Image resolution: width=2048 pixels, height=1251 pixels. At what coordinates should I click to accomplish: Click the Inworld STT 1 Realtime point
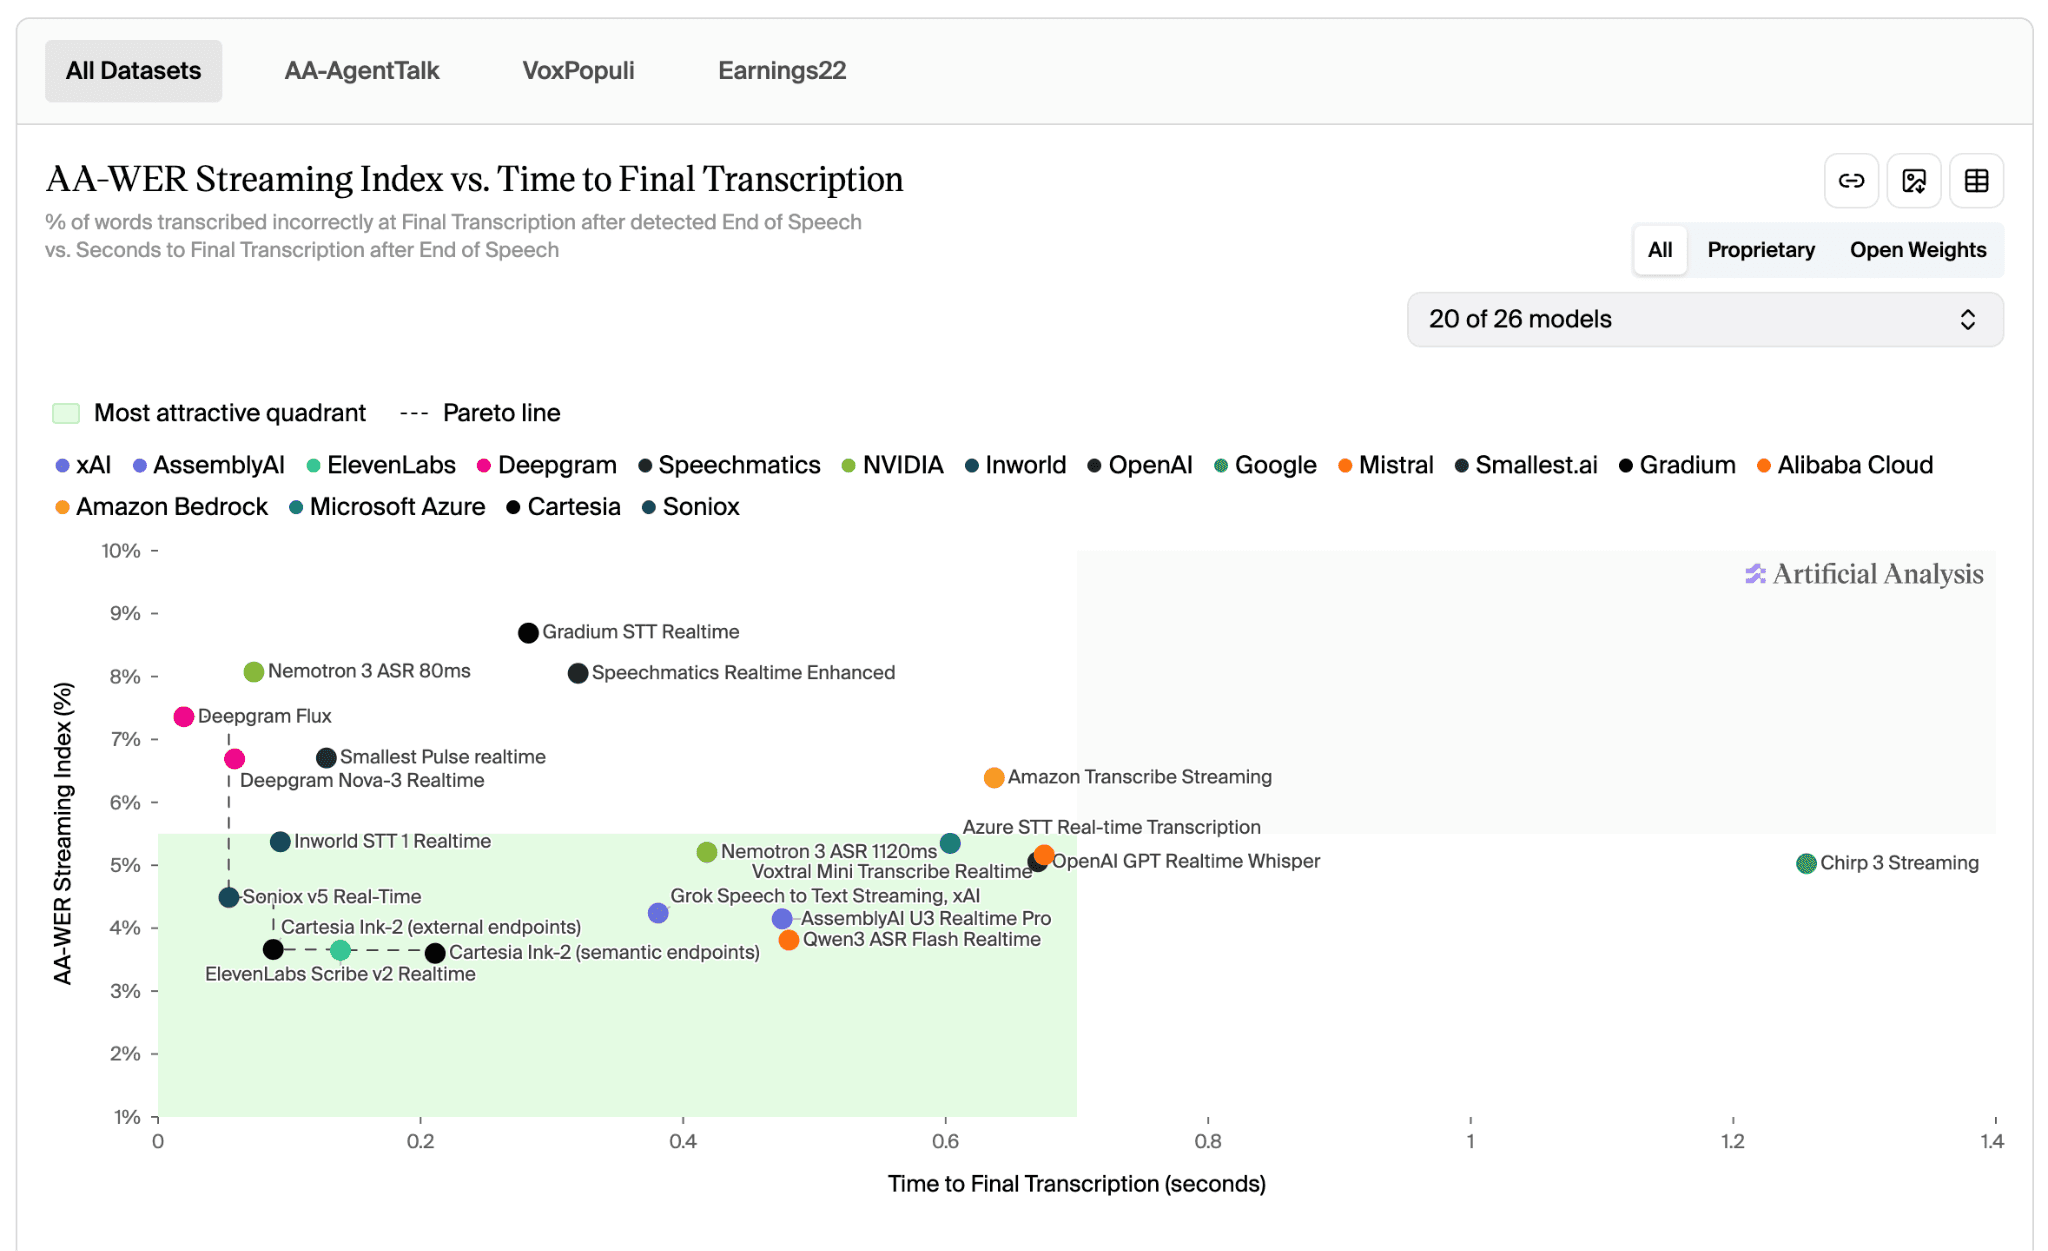point(280,842)
